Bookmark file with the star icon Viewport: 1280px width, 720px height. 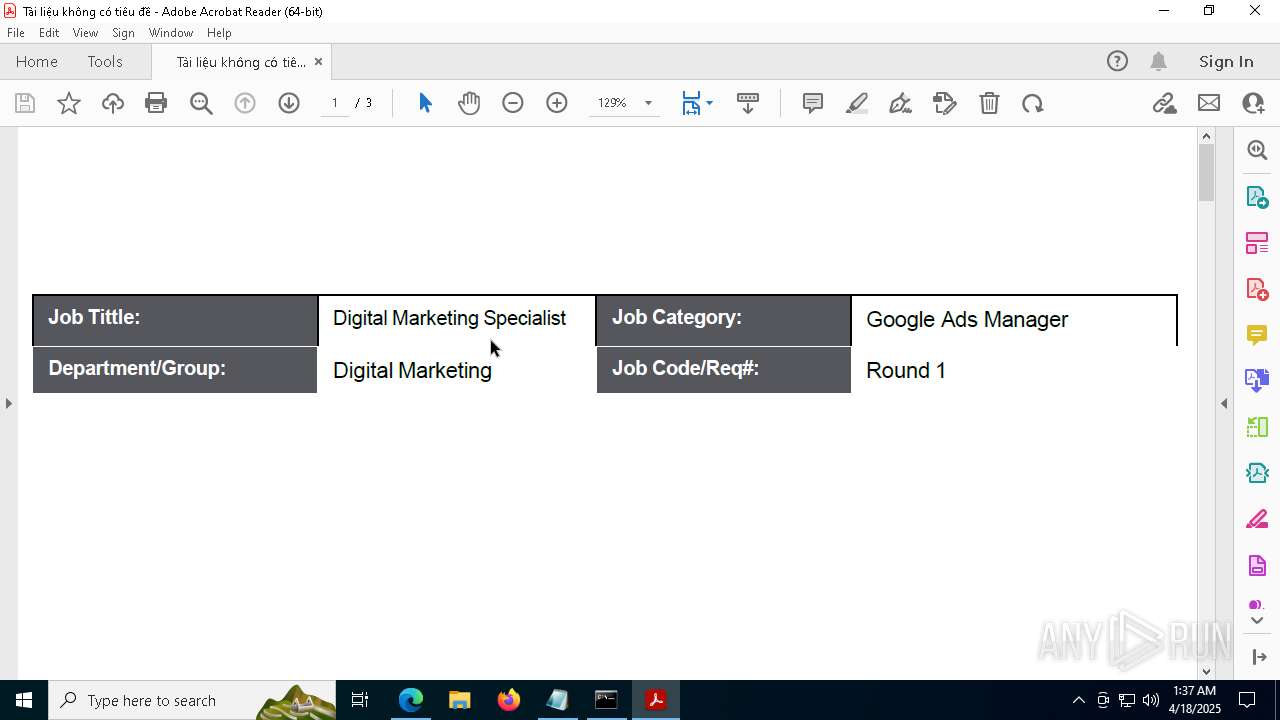(69, 103)
